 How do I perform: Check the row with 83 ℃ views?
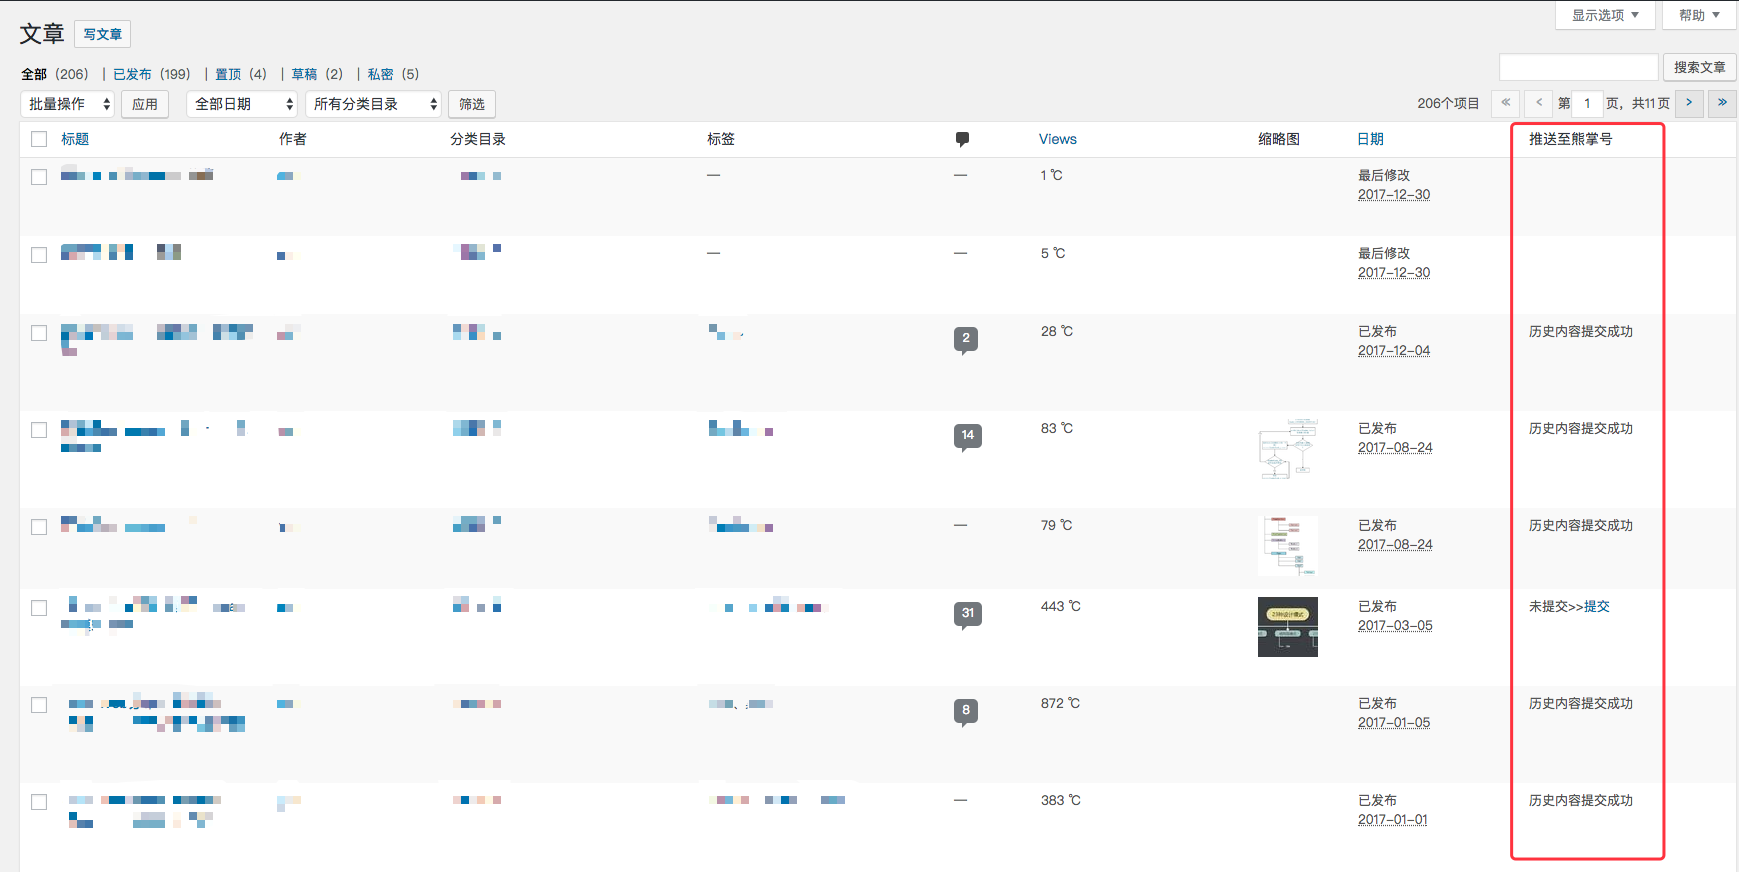pos(39,430)
